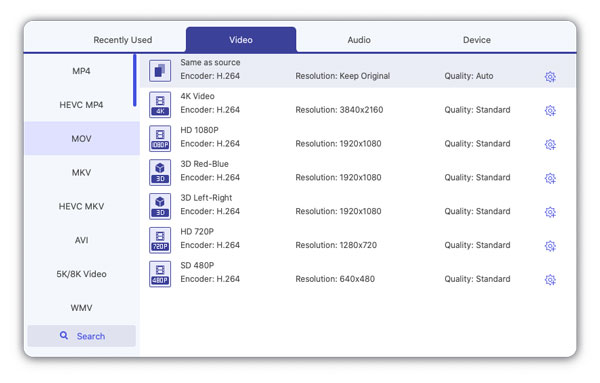
Task: Open settings gear for SD 480P preset
Action: pos(550,280)
